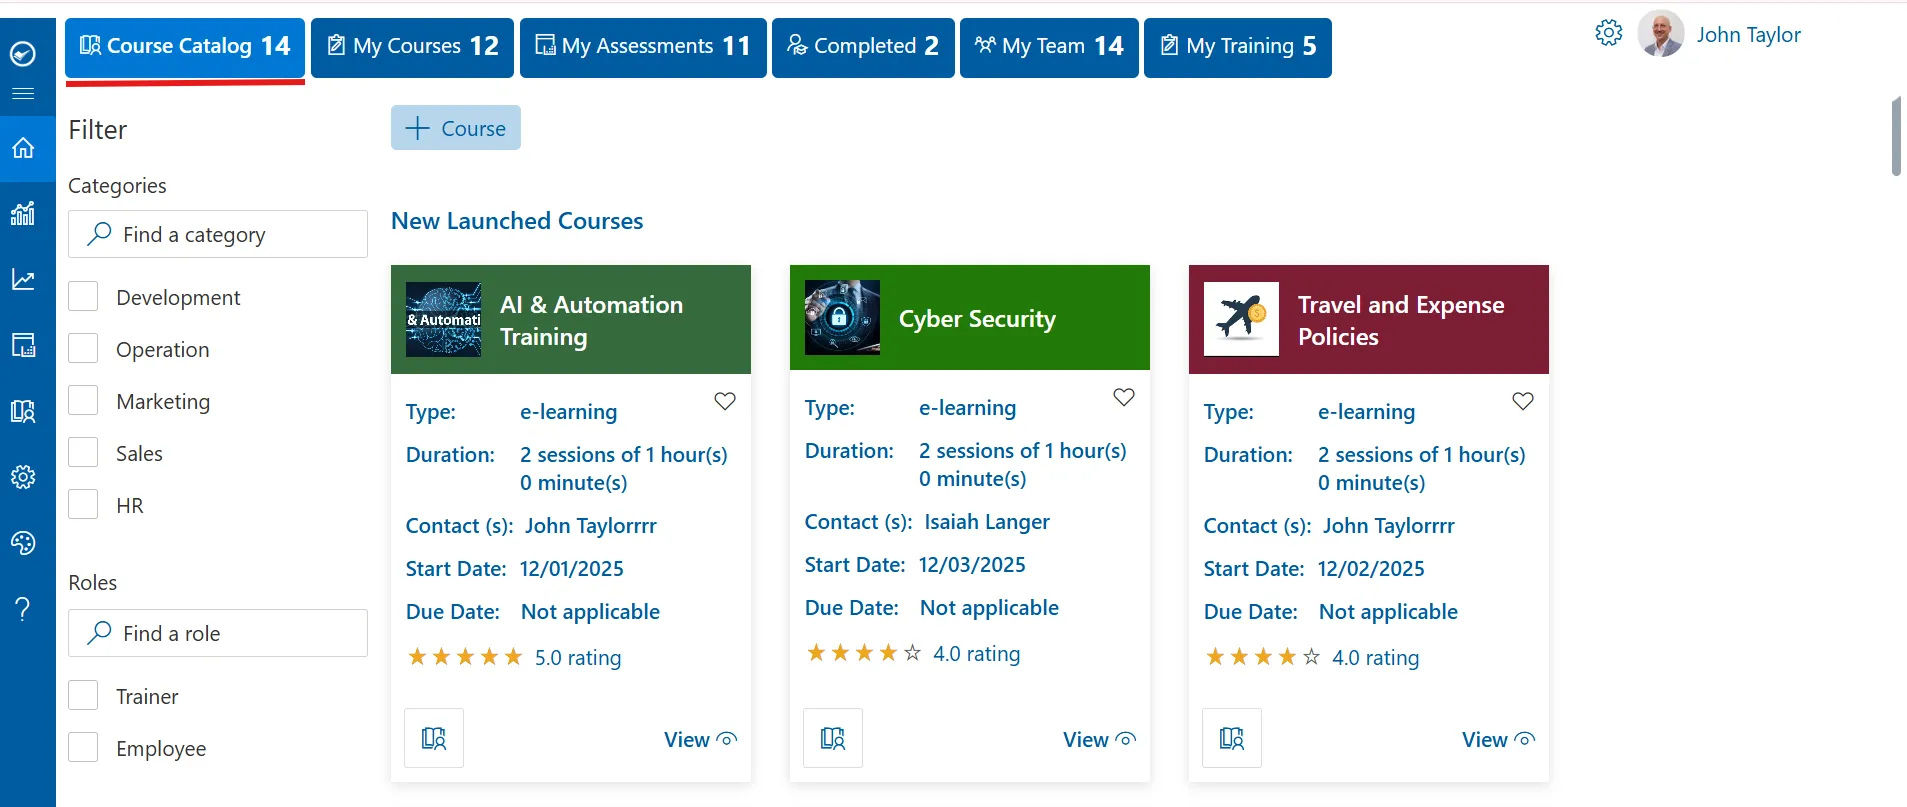Tick the Trainer role checkbox

pyautogui.click(x=83, y=696)
